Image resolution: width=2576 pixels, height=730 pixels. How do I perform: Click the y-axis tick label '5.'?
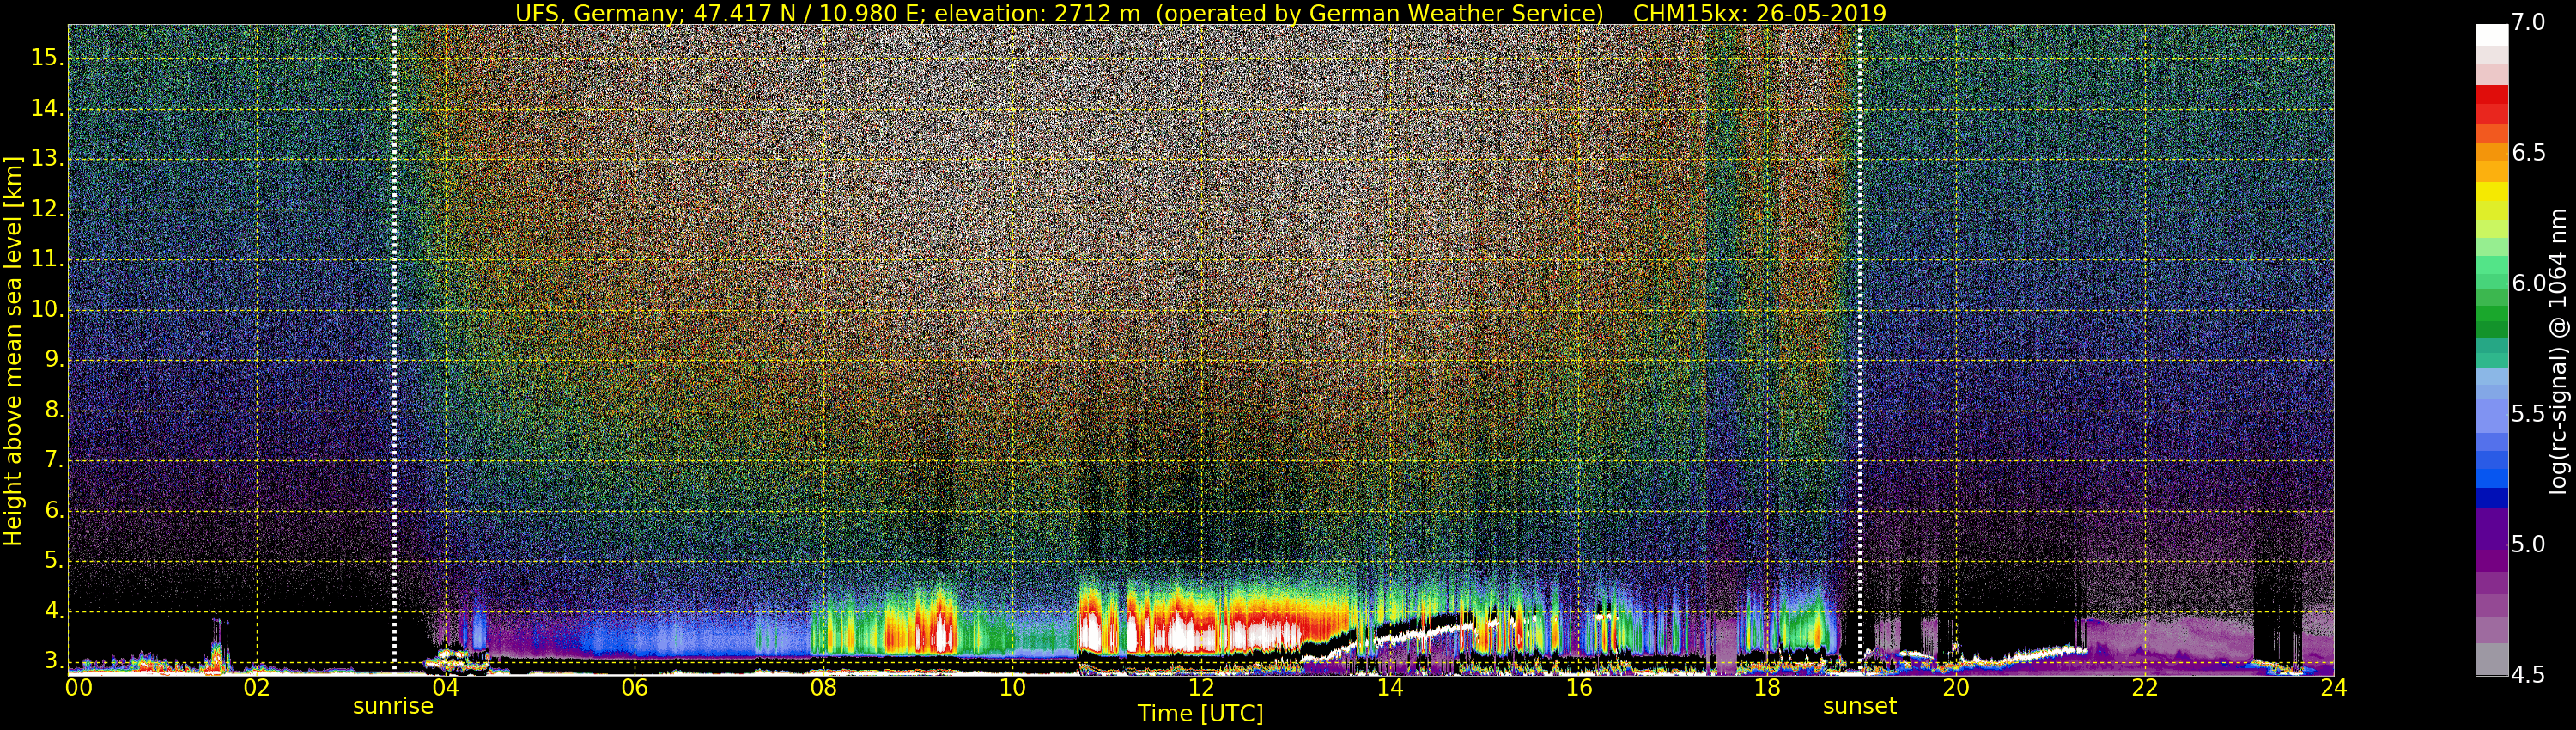click(52, 560)
